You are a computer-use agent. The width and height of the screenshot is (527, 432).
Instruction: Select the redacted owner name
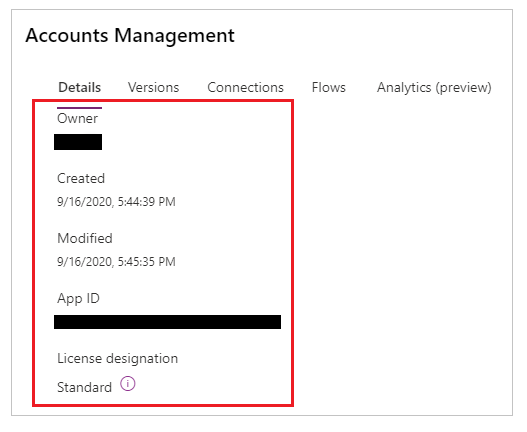(78, 142)
